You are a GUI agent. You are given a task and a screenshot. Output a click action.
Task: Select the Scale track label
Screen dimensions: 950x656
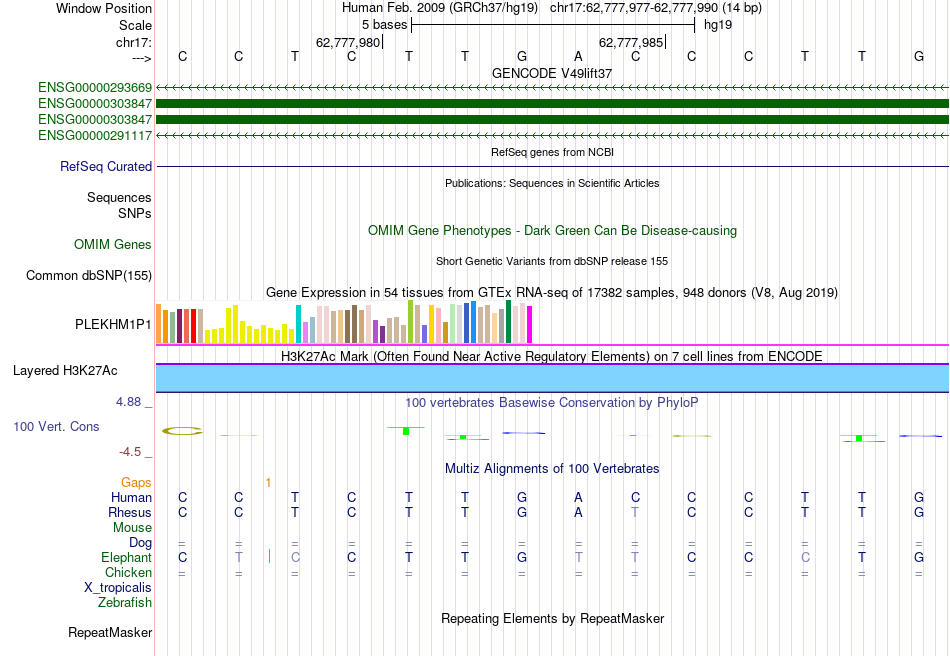(135, 25)
